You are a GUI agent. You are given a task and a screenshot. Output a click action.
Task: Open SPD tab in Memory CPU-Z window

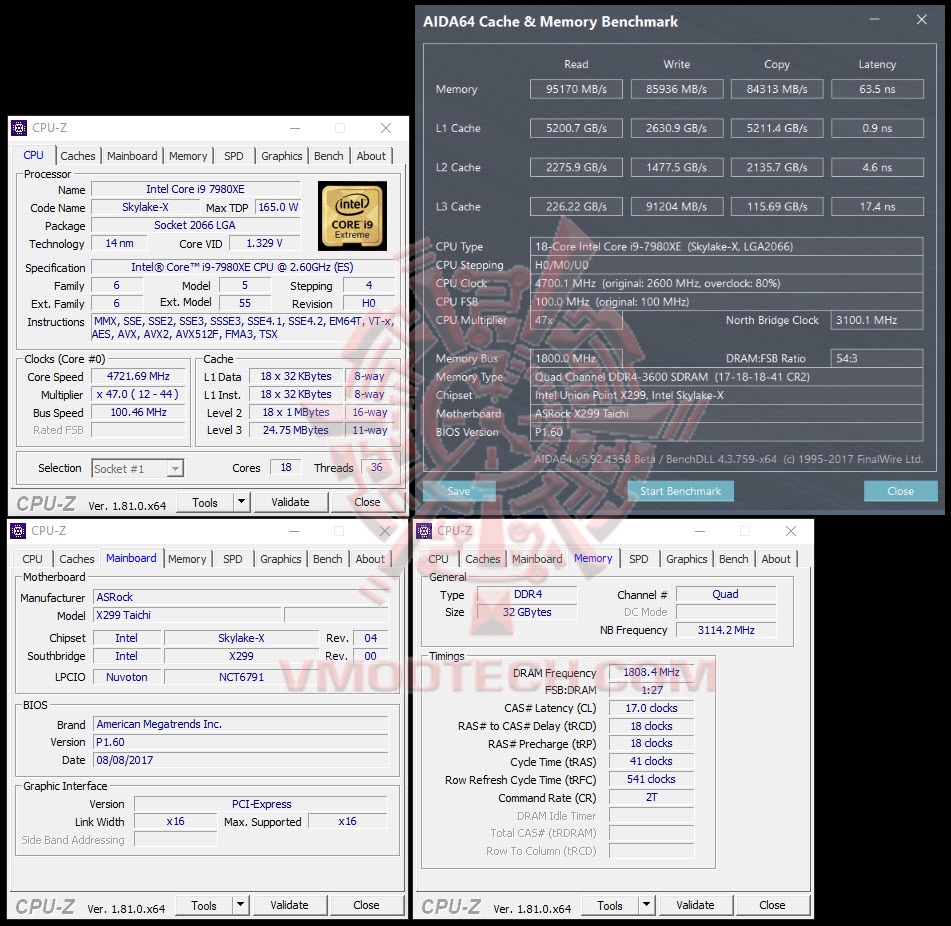tap(638, 559)
